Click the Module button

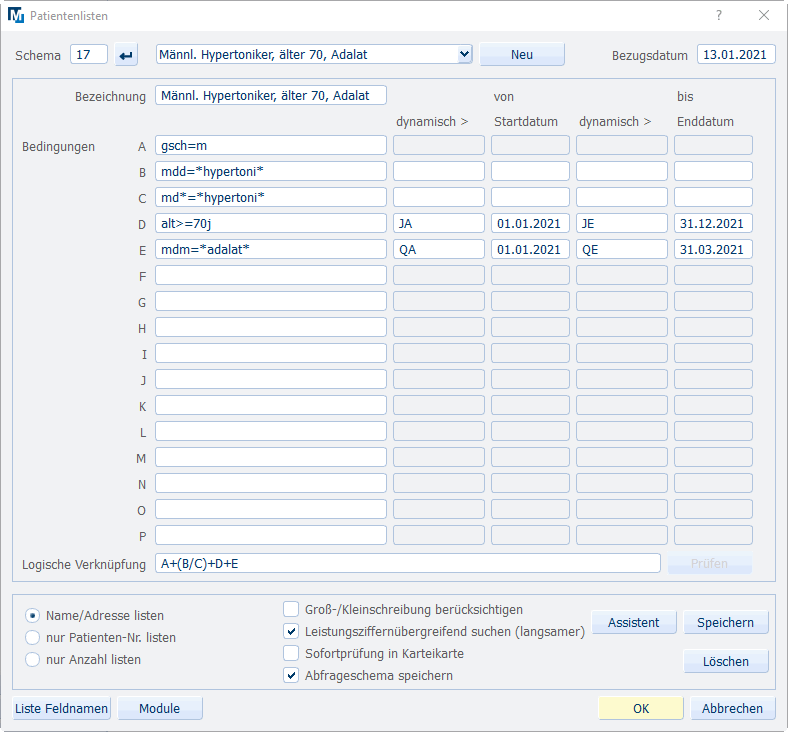click(160, 708)
